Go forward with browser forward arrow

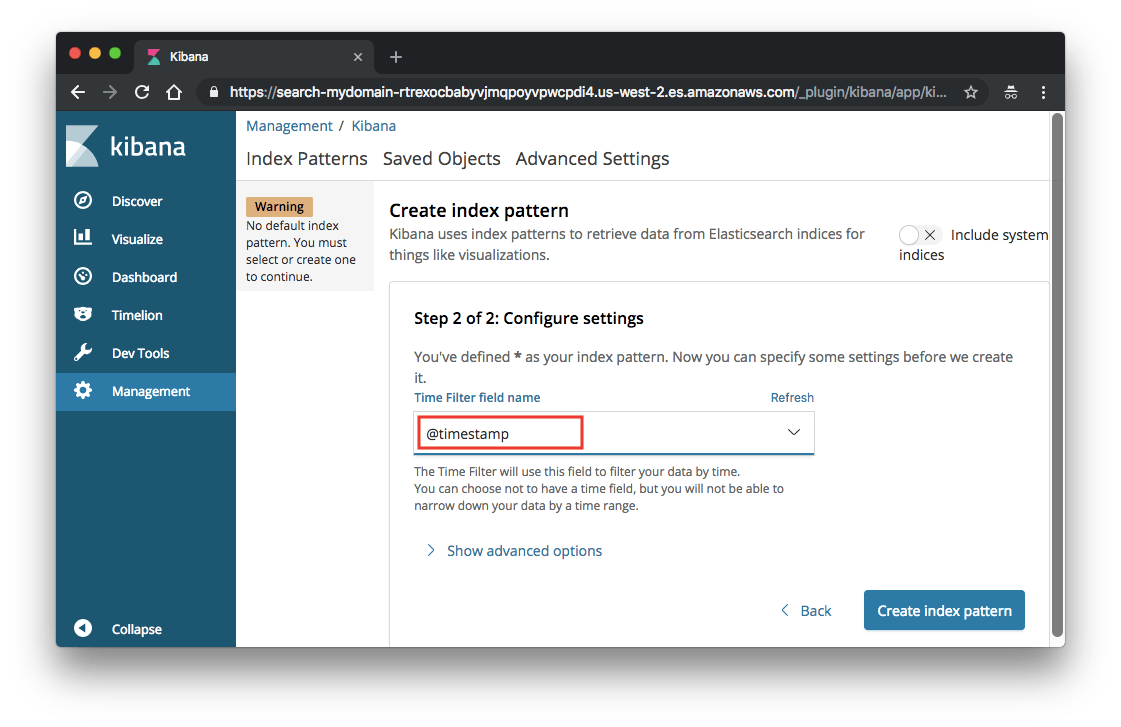pyautogui.click(x=109, y=92)
